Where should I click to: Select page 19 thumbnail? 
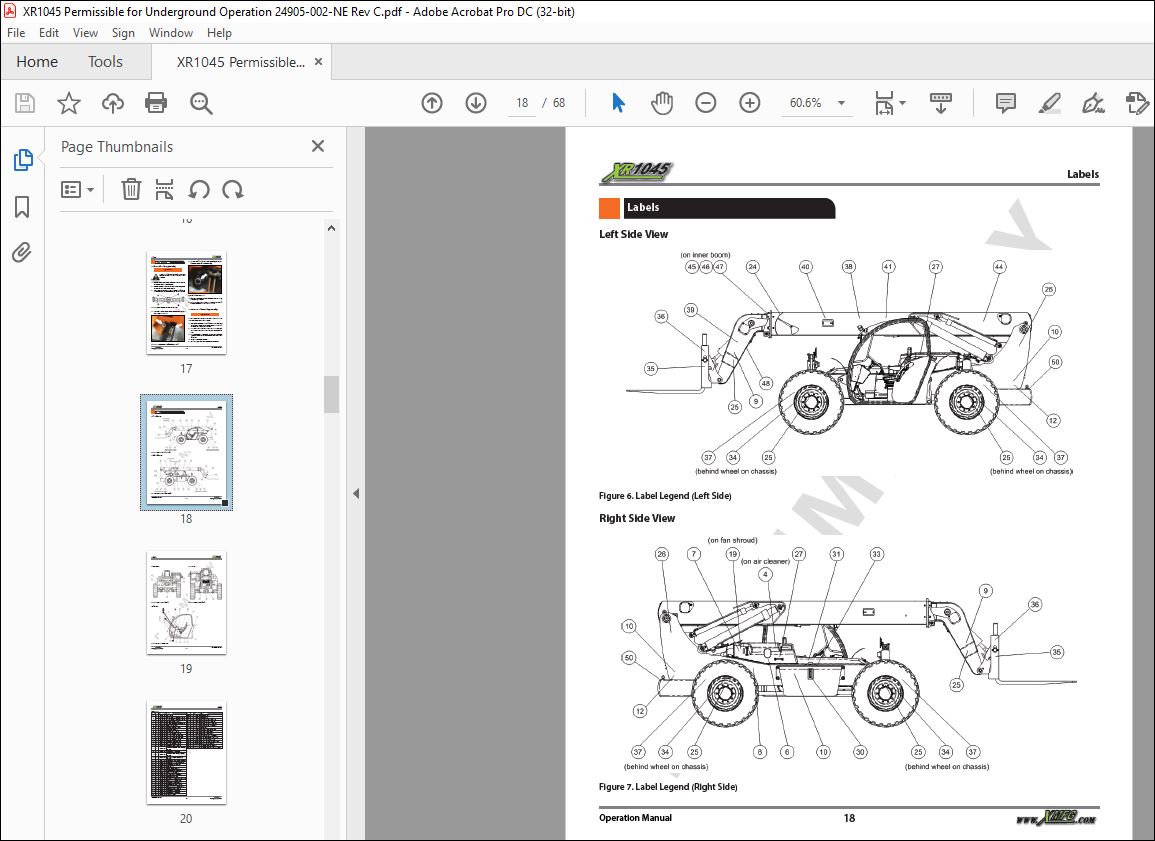pyautogui.click(x=186, y=602)
